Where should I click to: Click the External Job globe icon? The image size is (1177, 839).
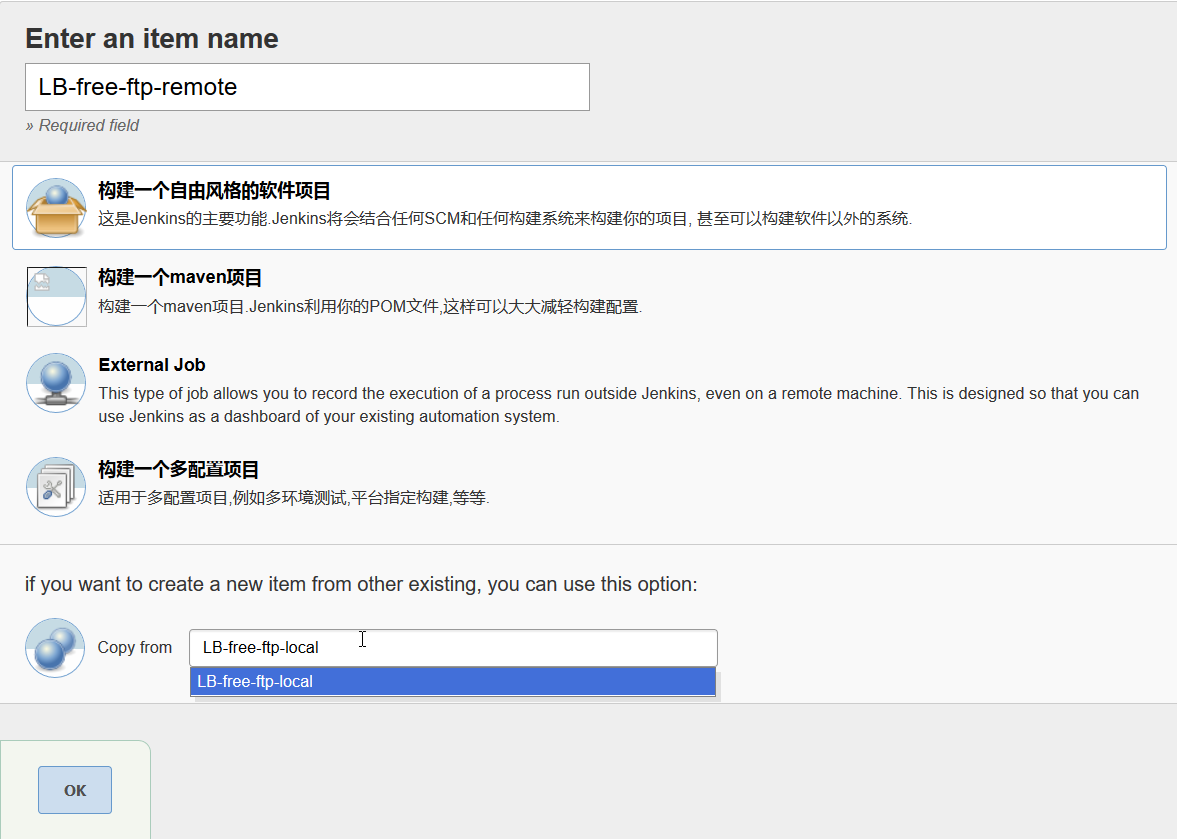tap(56, 383)
